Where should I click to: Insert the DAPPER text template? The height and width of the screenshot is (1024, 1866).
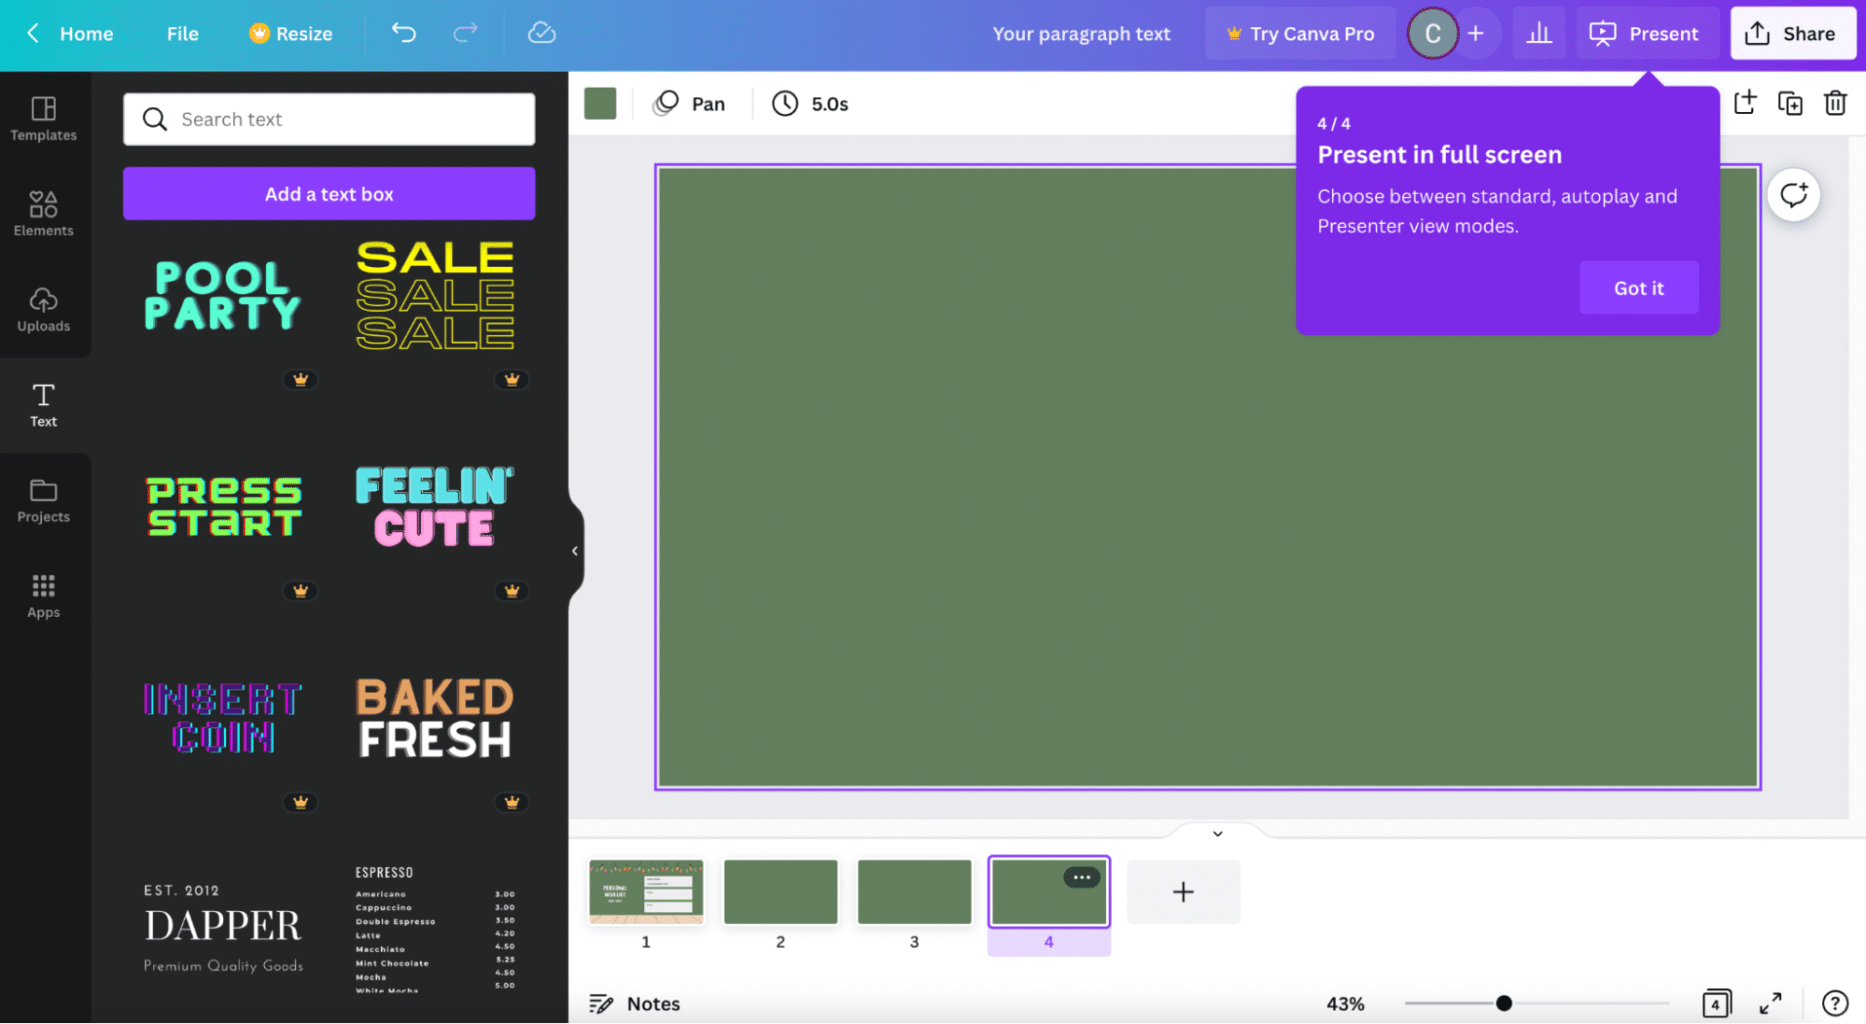[x=223, y=928]
